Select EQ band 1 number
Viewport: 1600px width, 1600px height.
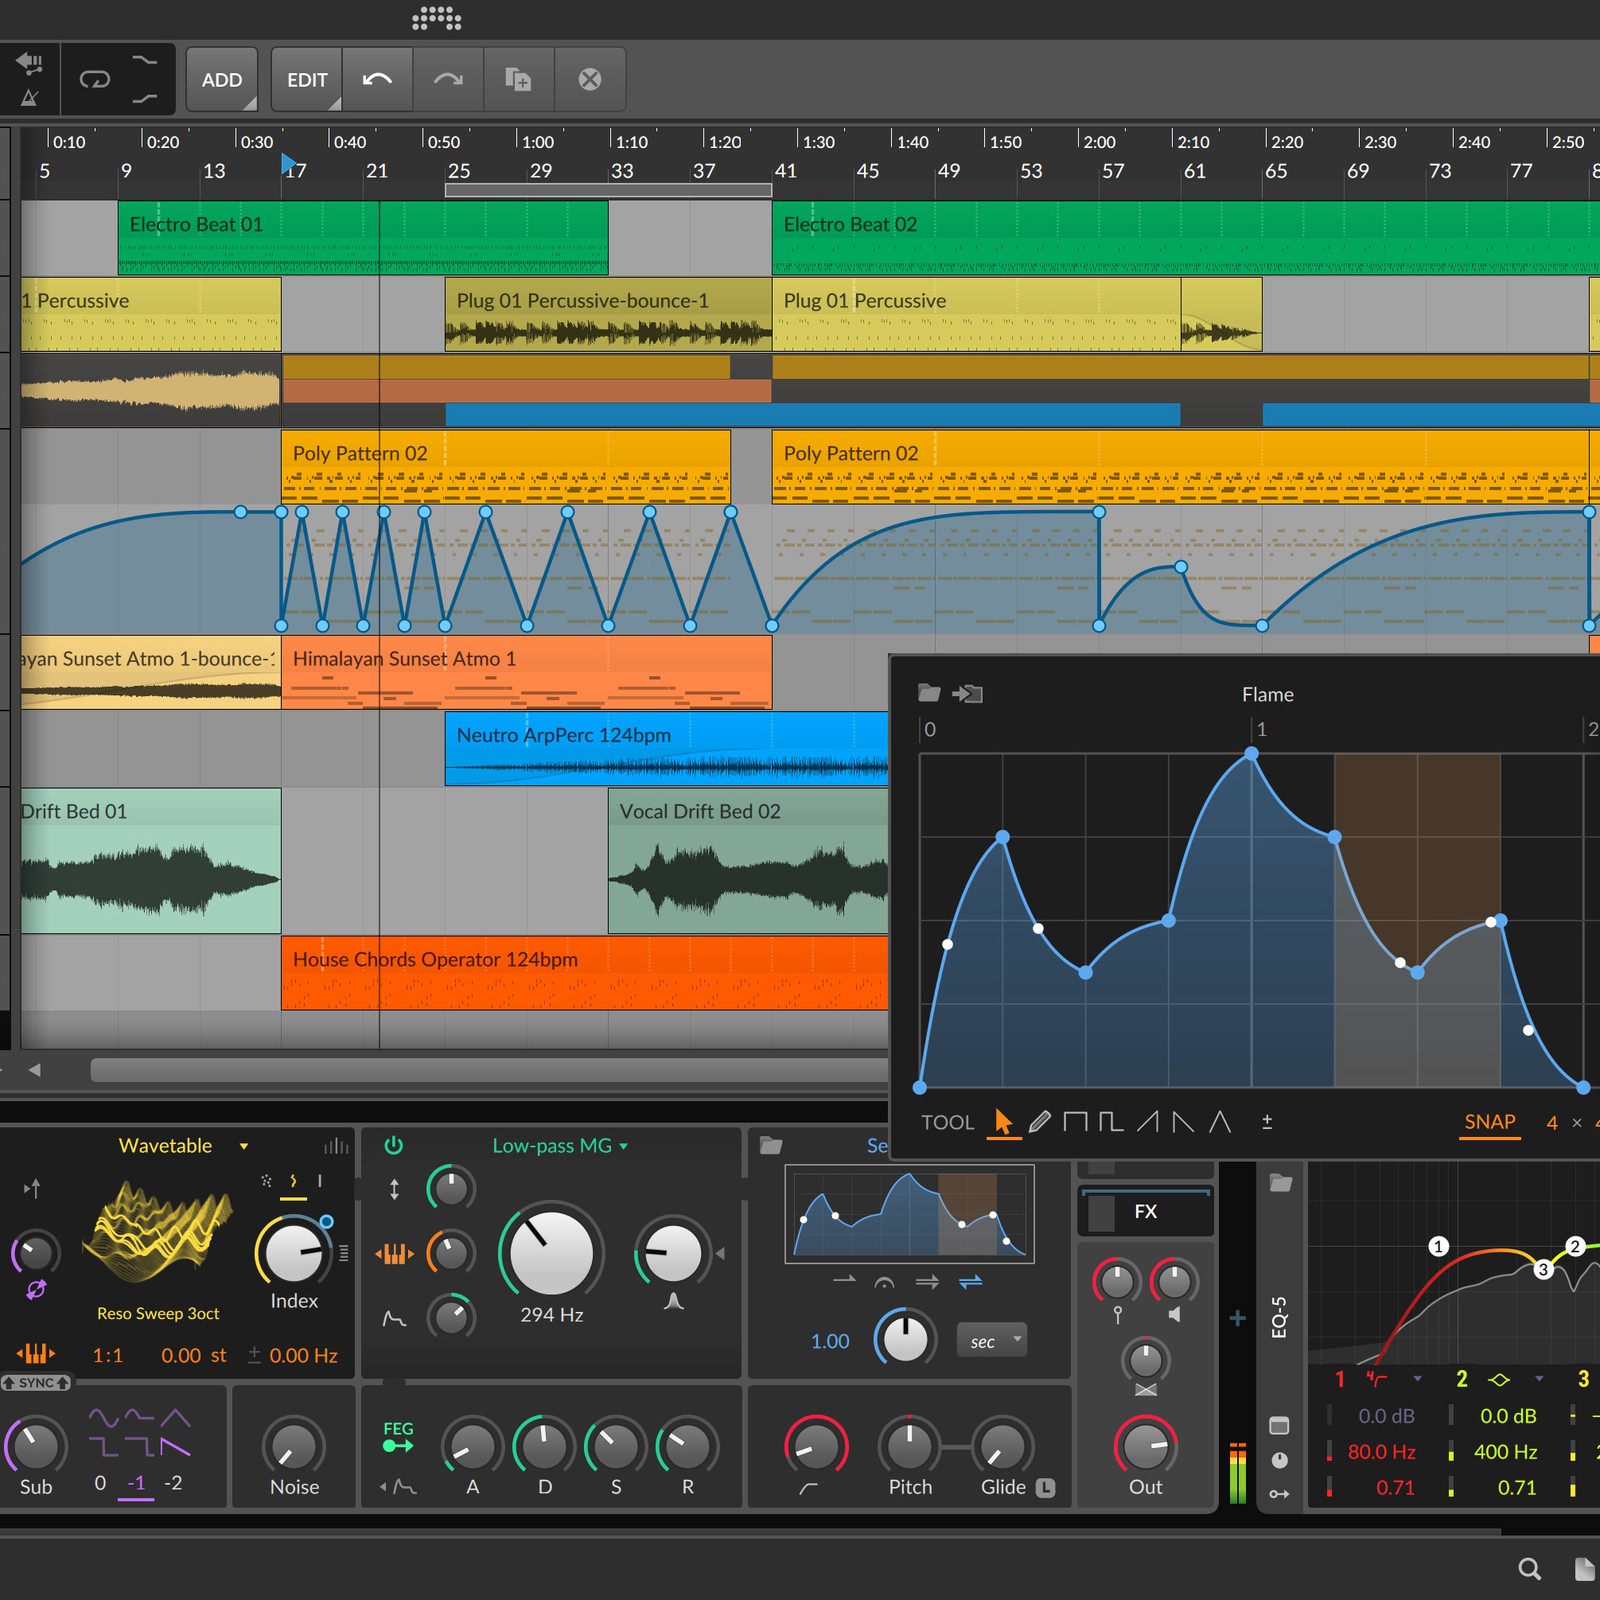pyautogui.click(x=1340, y=1379)
